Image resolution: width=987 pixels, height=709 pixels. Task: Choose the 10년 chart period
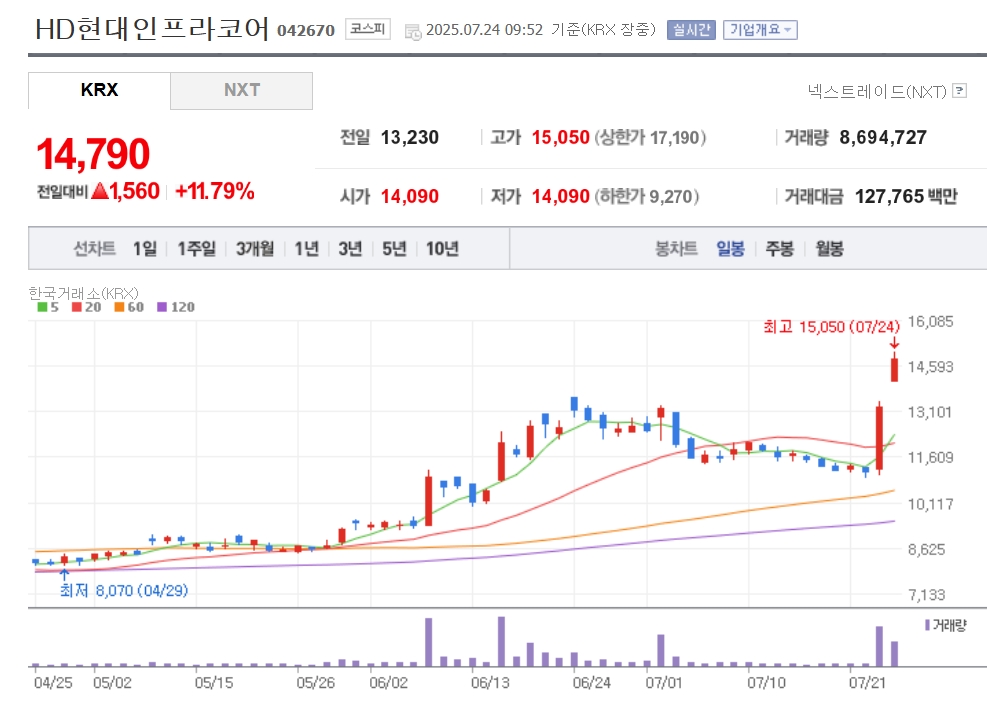coord(442,249)
